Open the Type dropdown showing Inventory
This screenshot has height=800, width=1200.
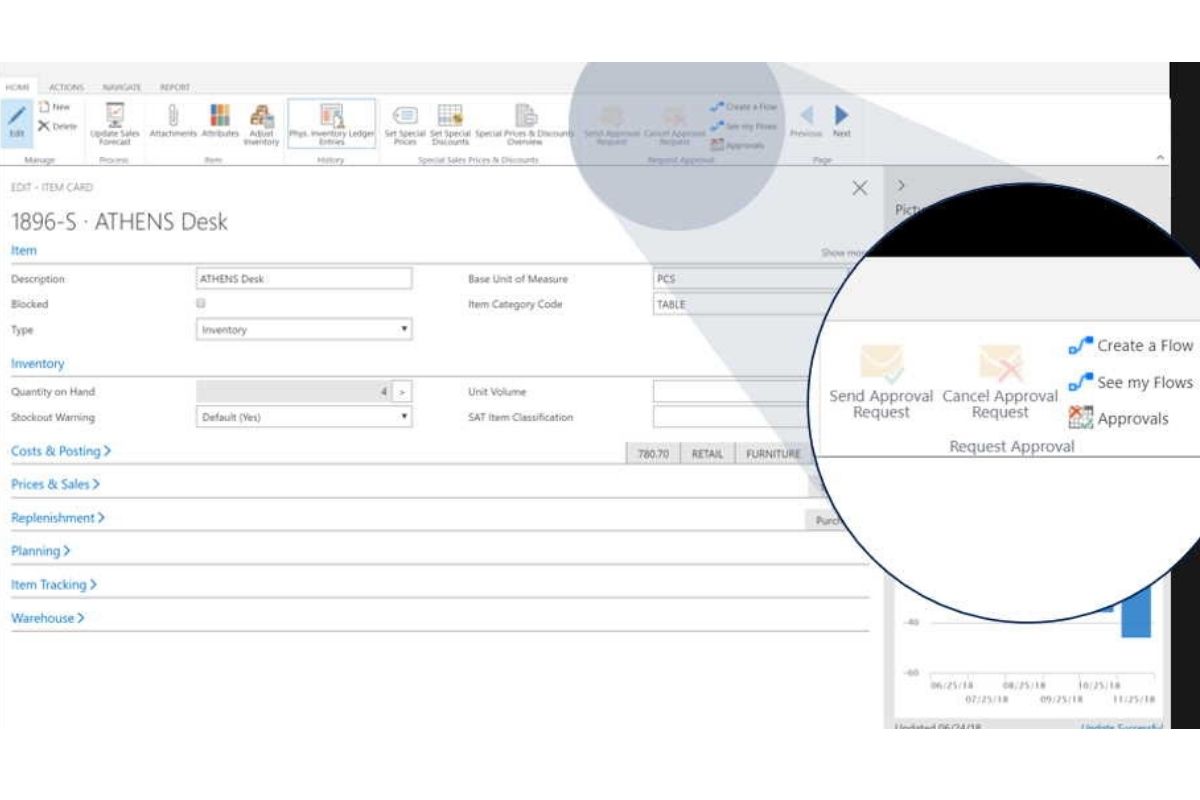(x=304, y=329)
